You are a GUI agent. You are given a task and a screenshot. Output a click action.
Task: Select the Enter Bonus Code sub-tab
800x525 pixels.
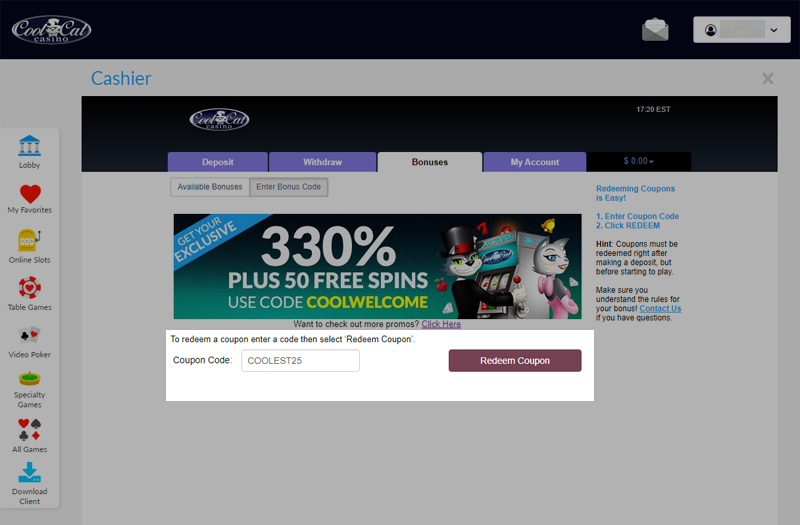tap(288, 187)
